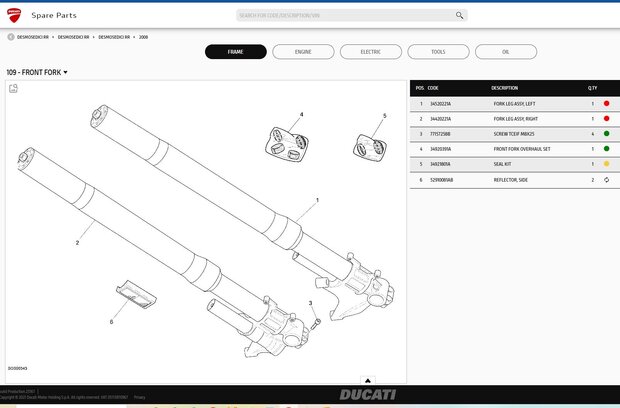Image resolution: width=620 pixels, height=408 pixels.
Task: Expand the 109 - FRONT FORK dropdown
Action: click(37, 72)
